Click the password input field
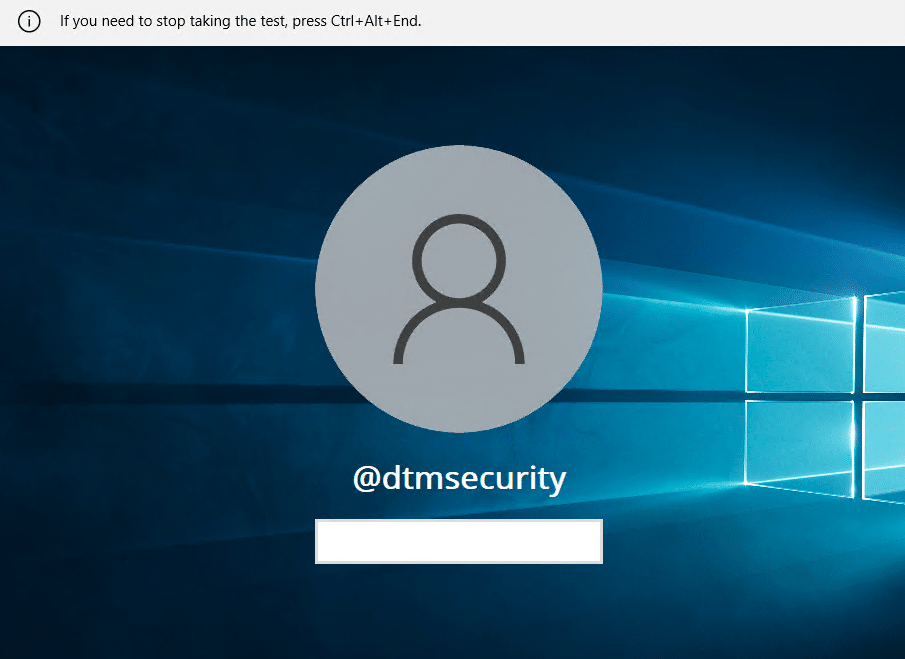Viewport: 905px width, 659px height. 459,541
